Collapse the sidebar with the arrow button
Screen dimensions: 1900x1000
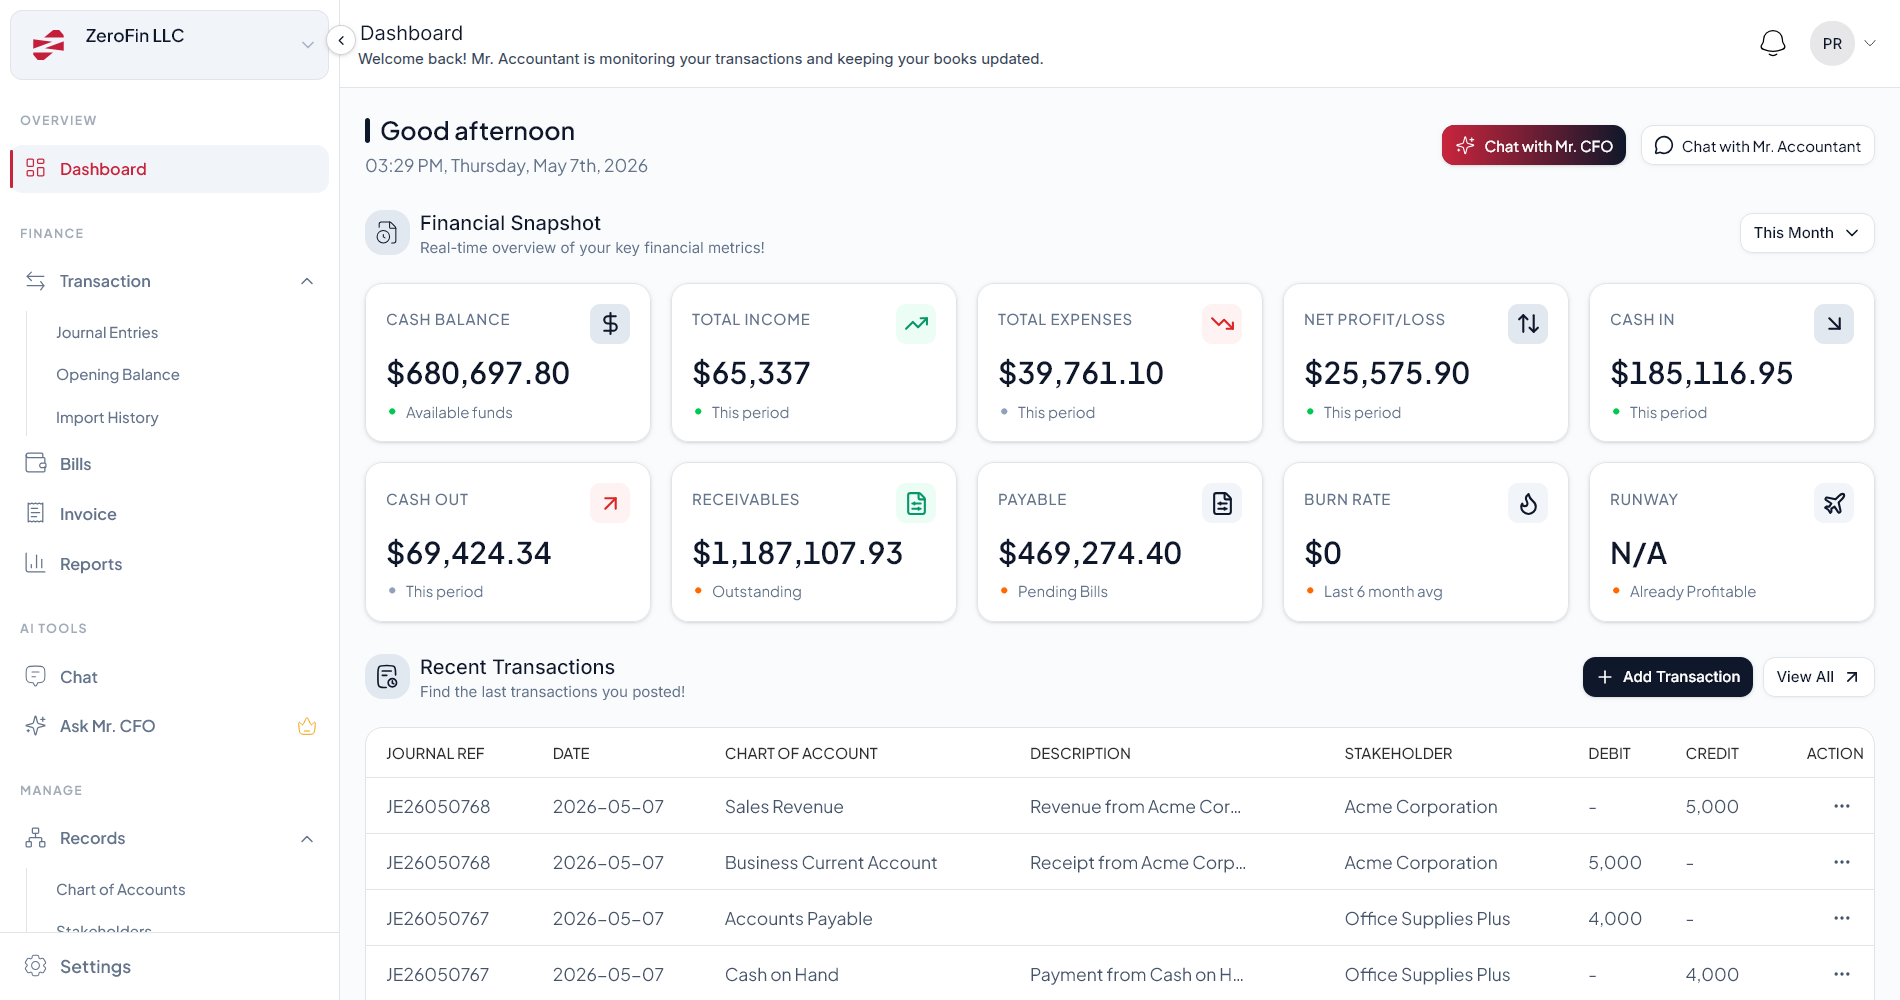(341, 40)
